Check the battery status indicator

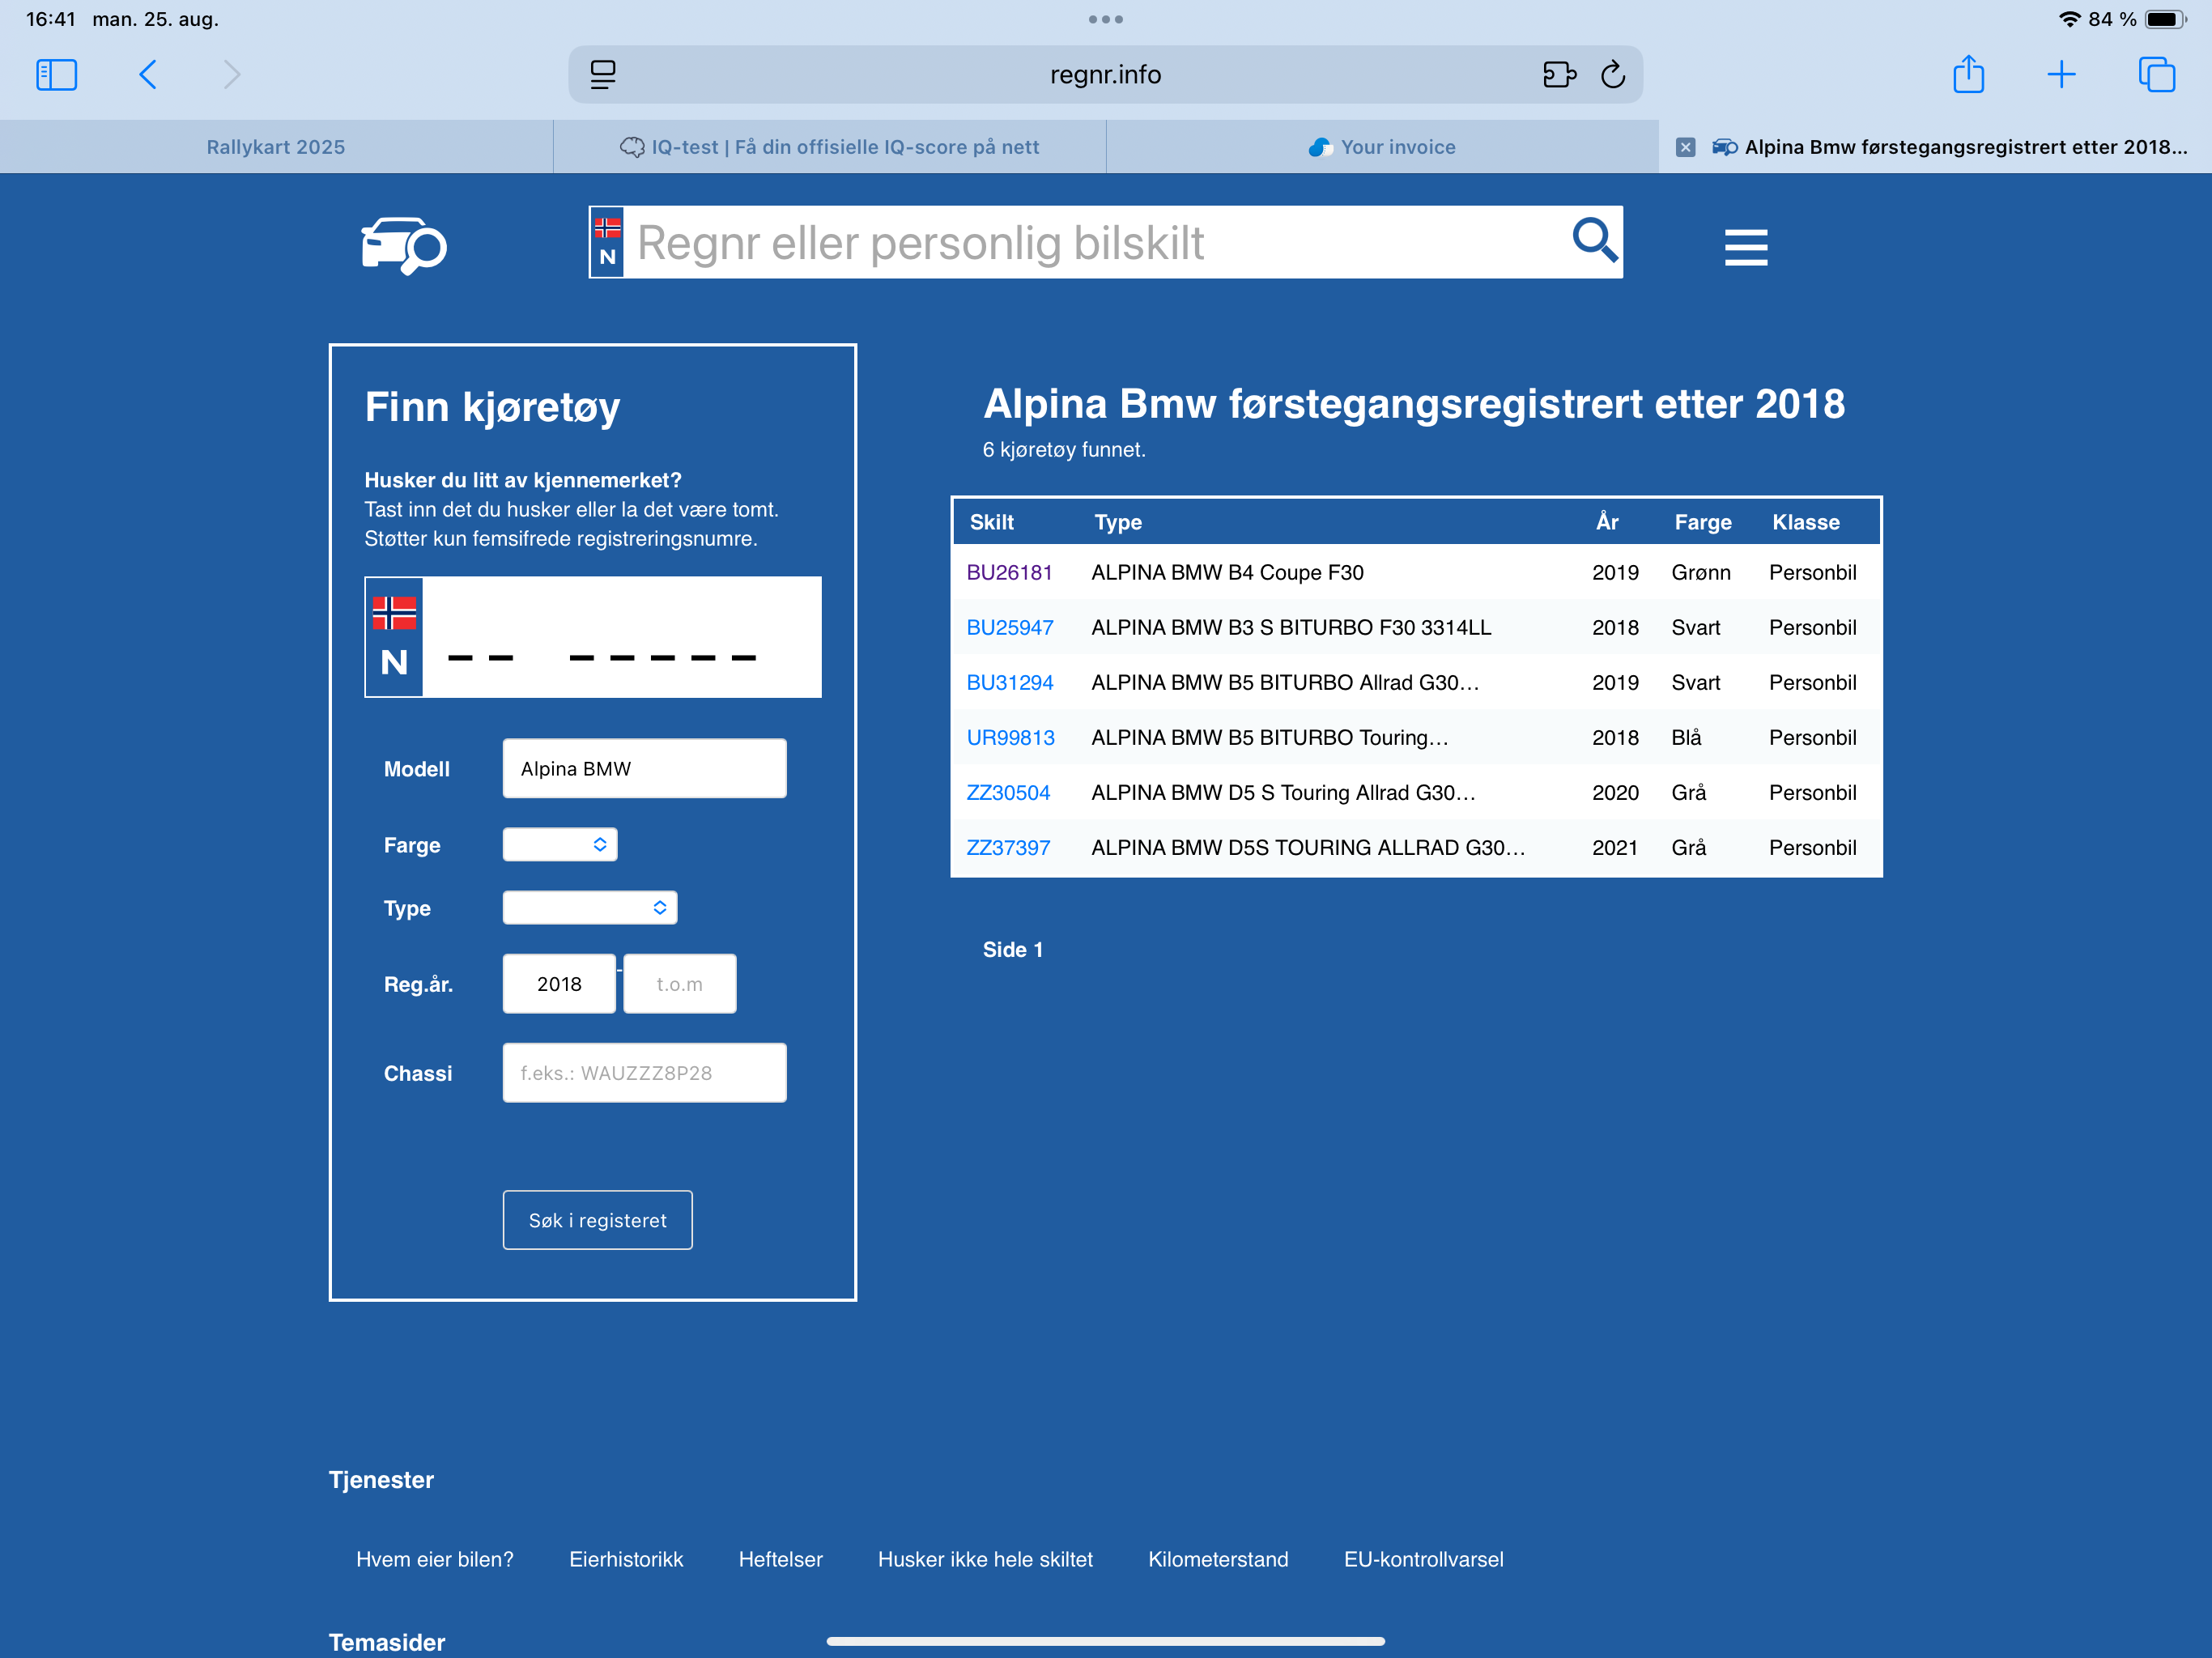(x=2164, y=19)
